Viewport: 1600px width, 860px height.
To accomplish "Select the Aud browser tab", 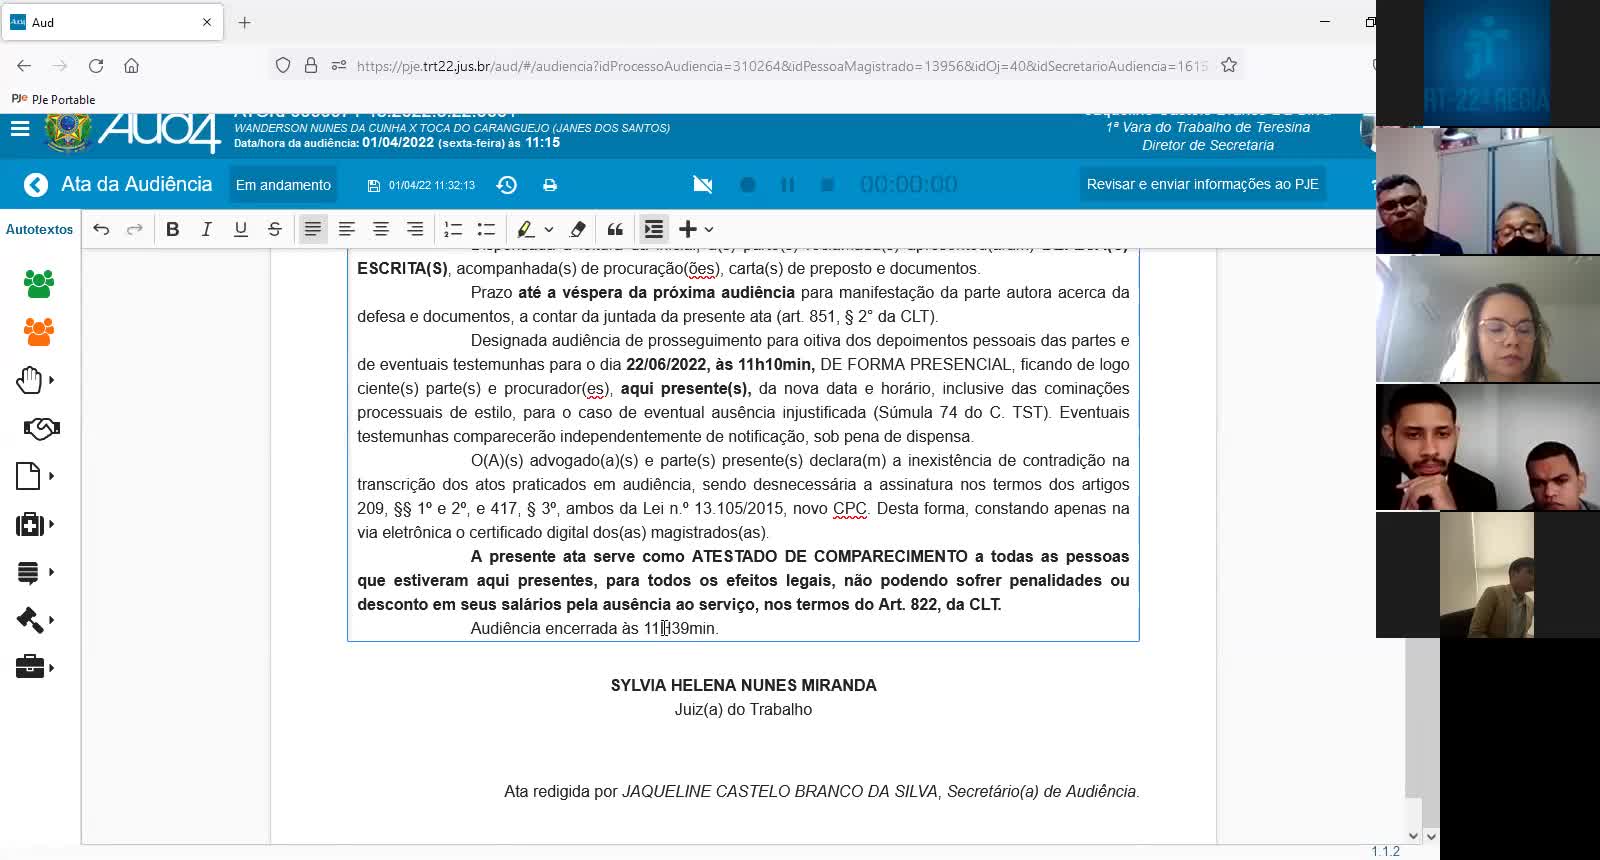I will [111, 22].
